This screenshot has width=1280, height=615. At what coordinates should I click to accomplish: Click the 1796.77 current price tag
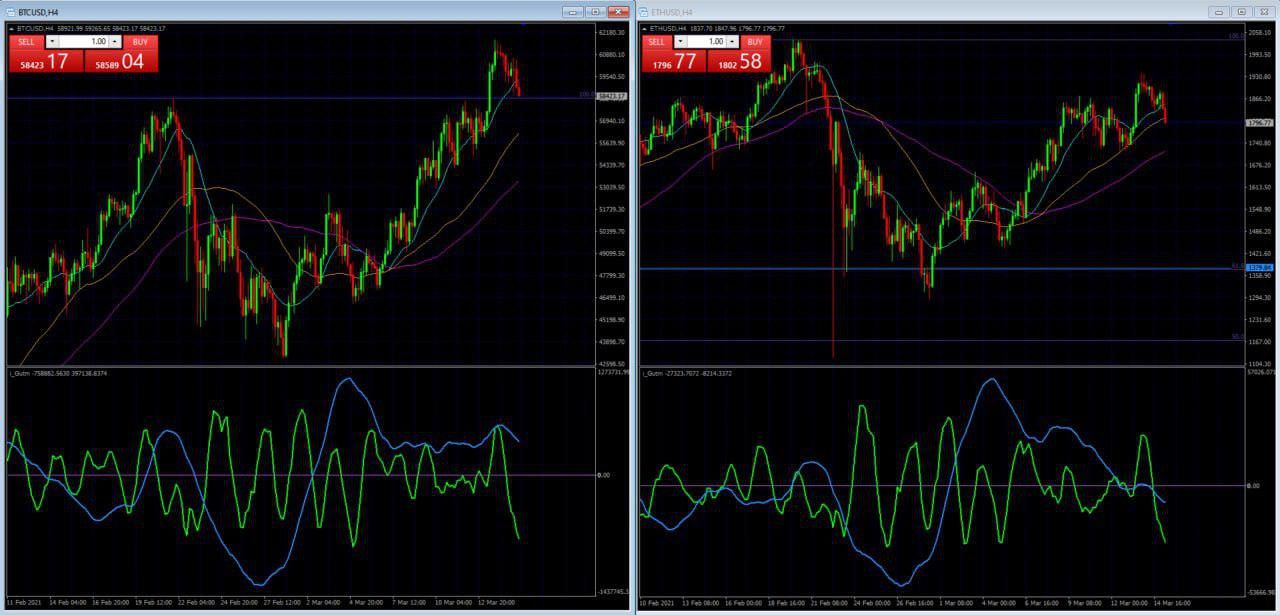[1260, 122]
